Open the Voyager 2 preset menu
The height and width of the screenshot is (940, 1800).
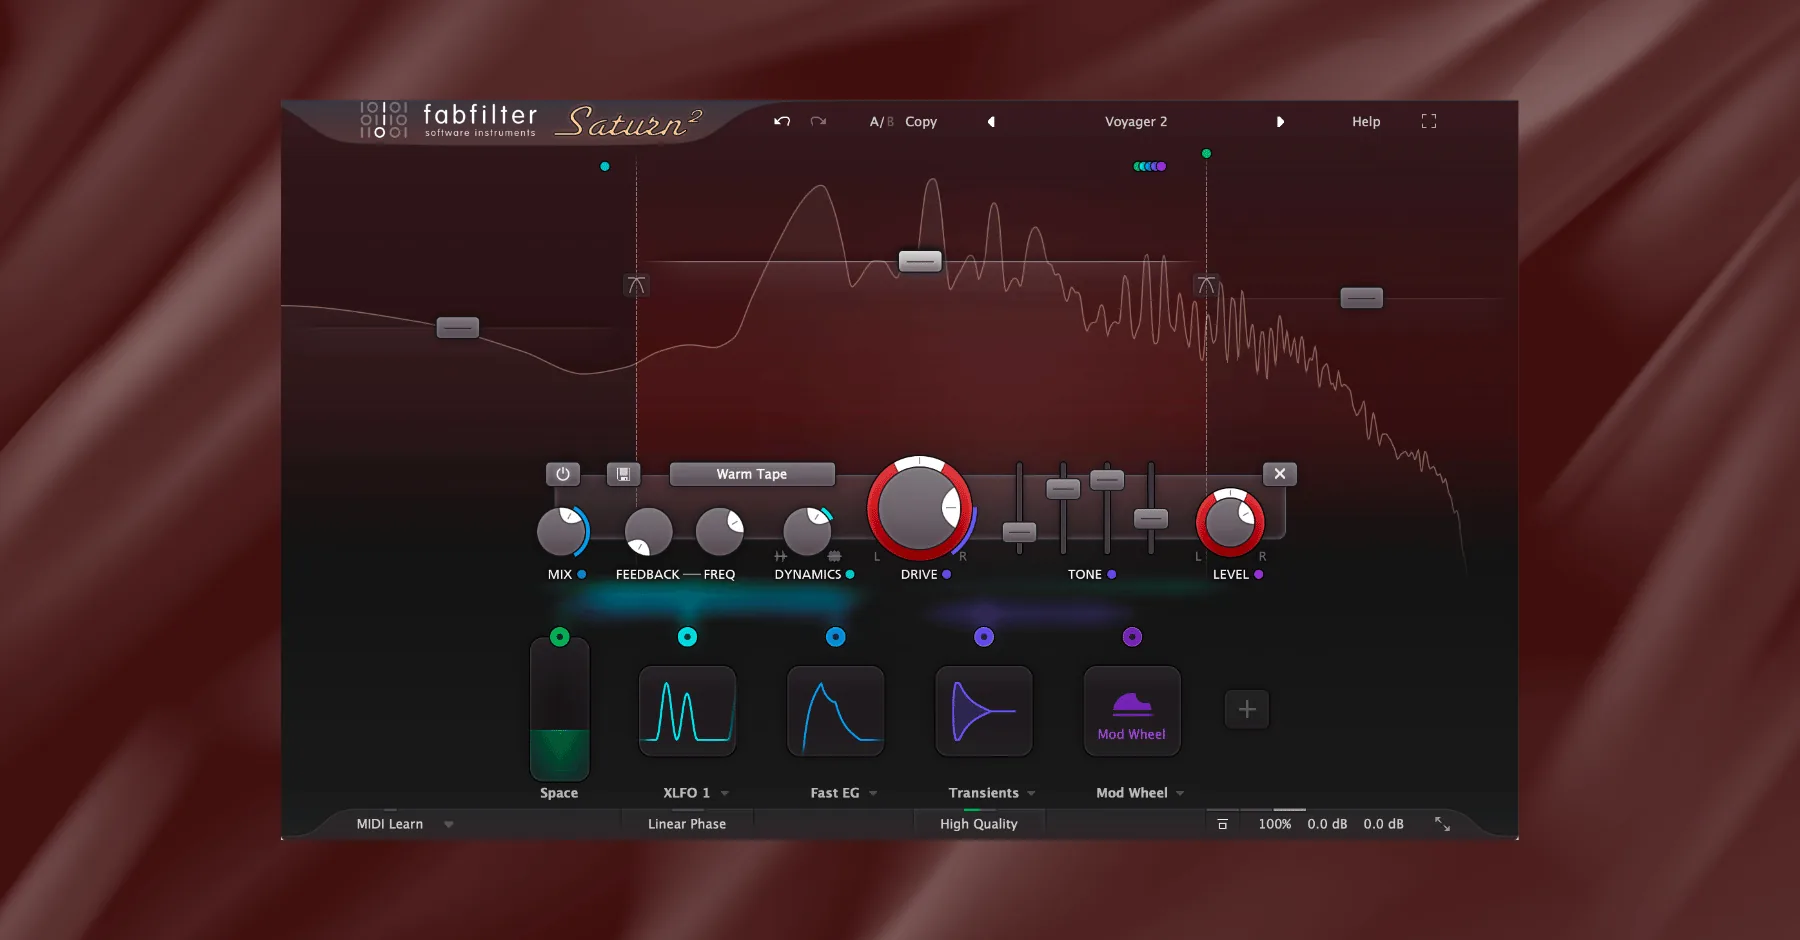click(x=1136, y=122)
